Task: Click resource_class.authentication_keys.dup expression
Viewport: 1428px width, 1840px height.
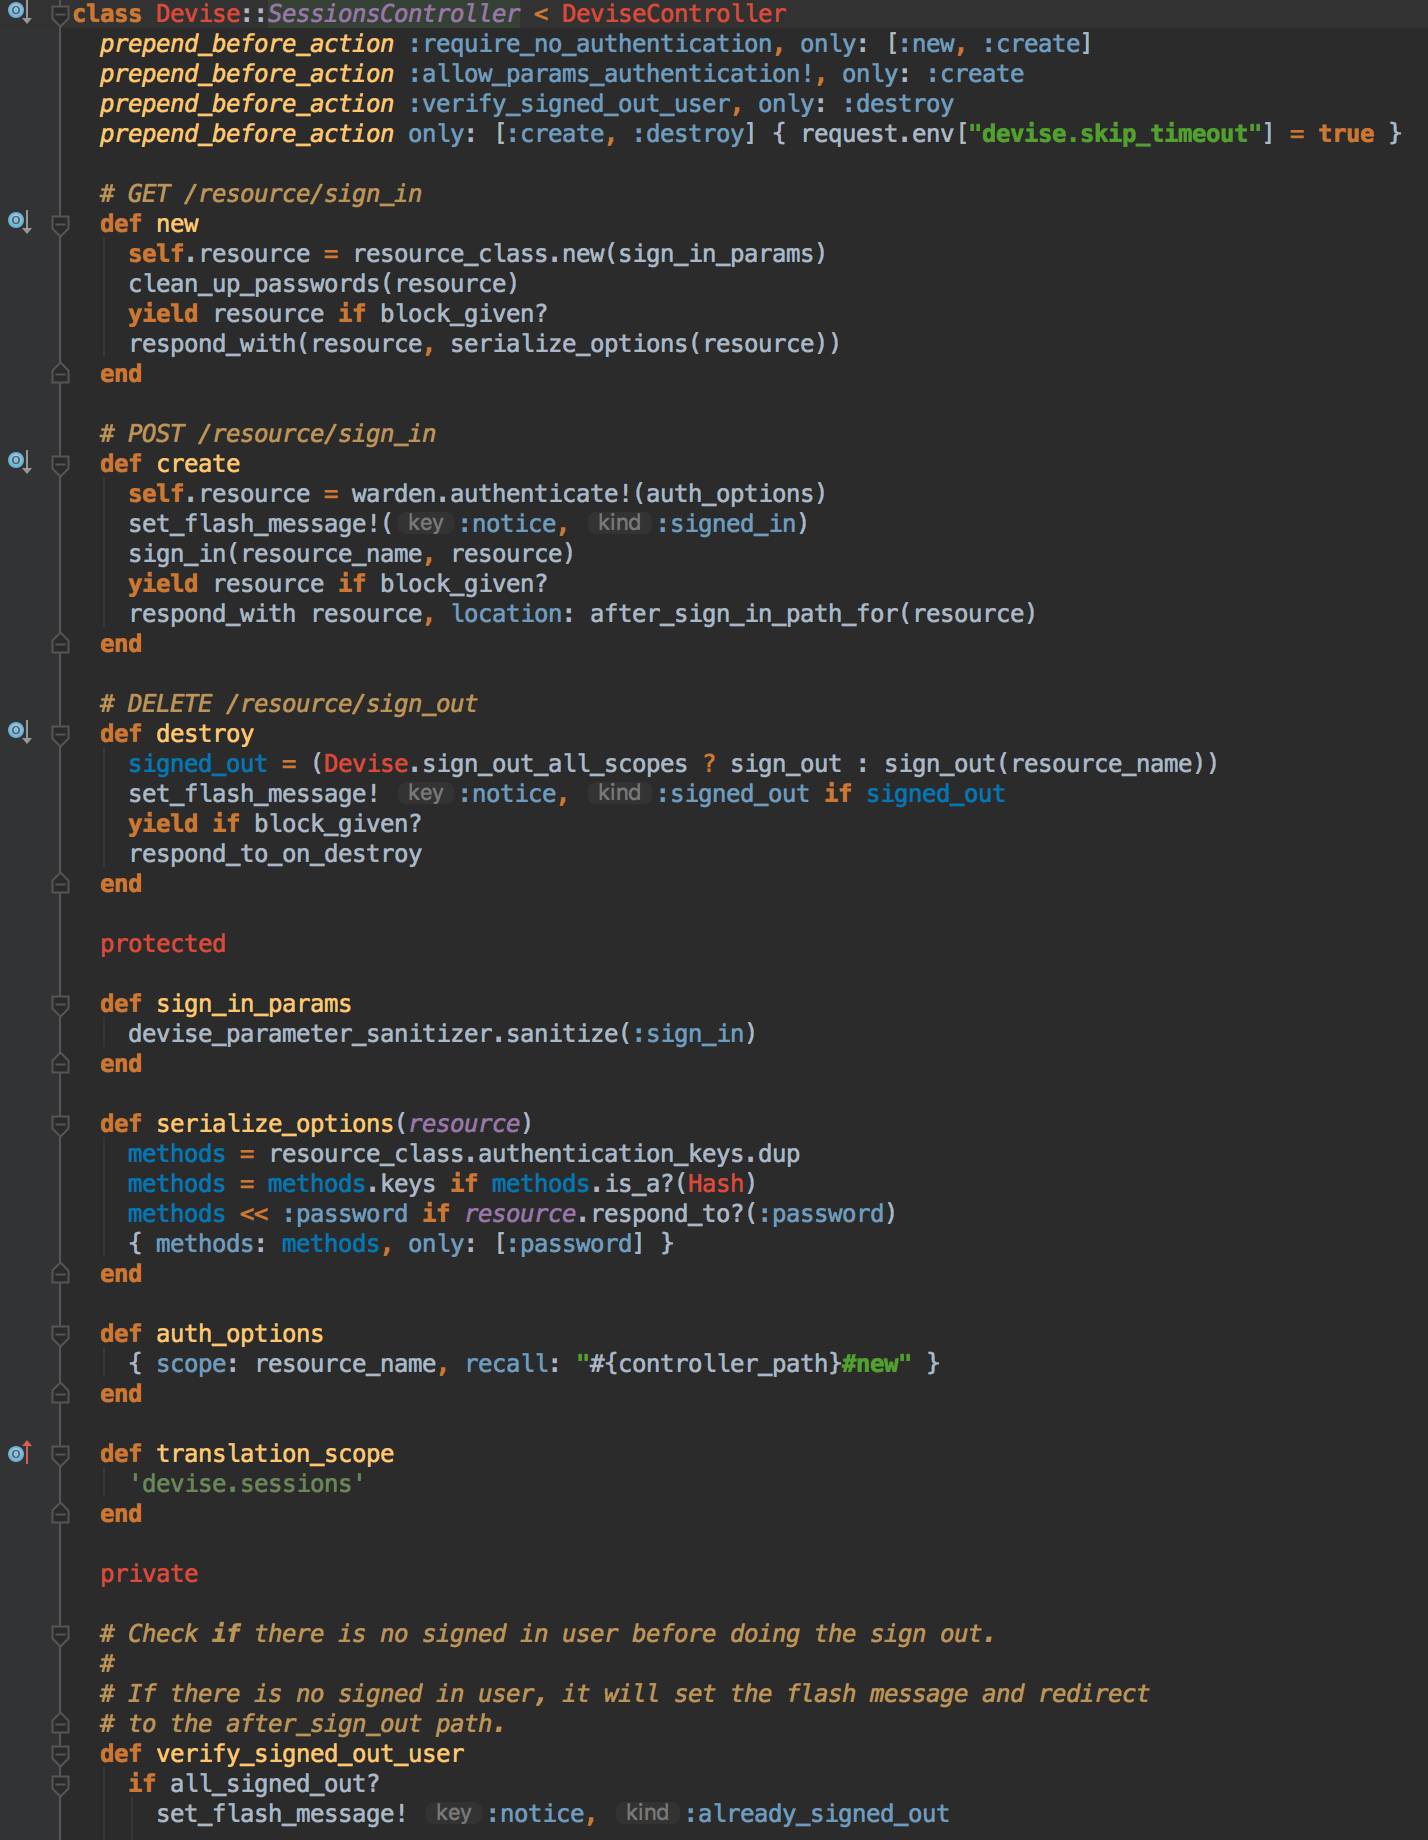Action: click(534, 1154)
